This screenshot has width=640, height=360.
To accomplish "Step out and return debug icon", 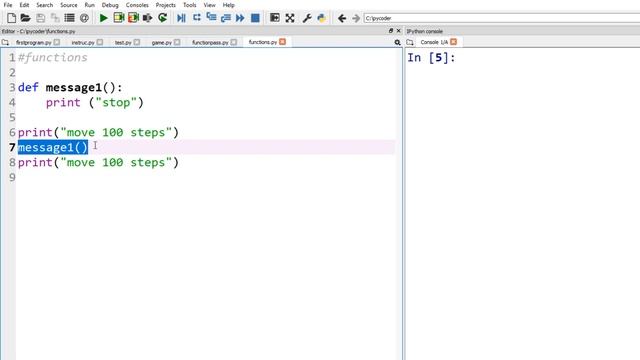I will click(225, 18).
